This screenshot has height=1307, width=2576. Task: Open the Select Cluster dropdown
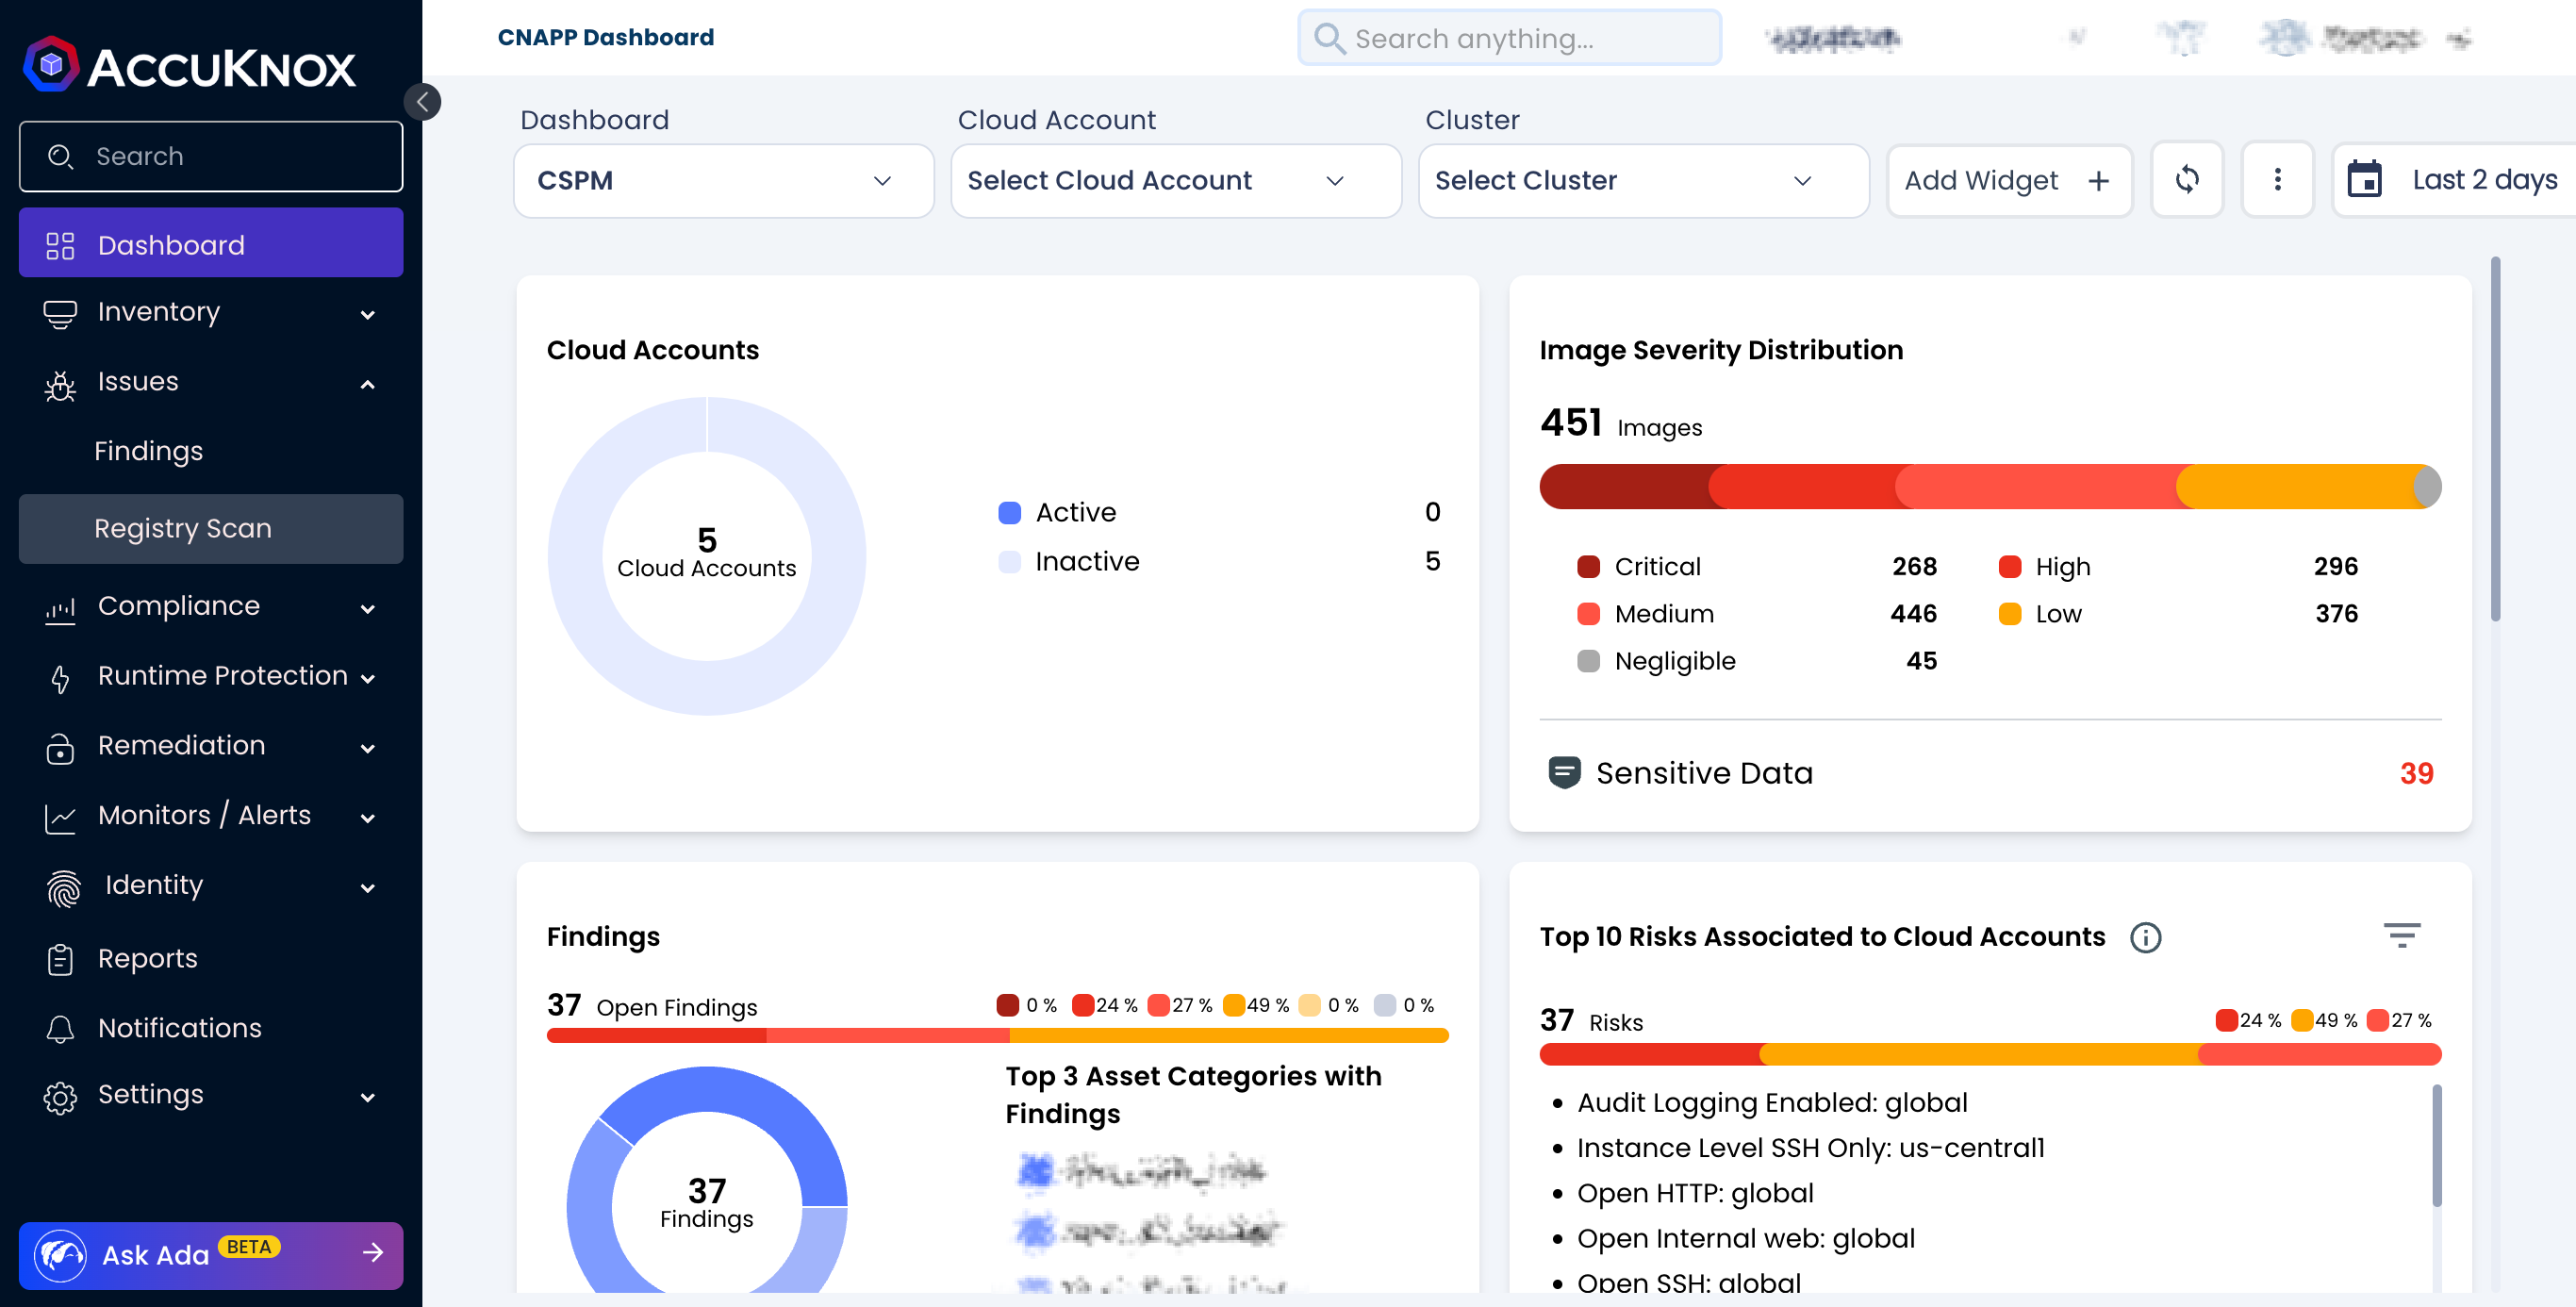click(x=1643, y=181)
